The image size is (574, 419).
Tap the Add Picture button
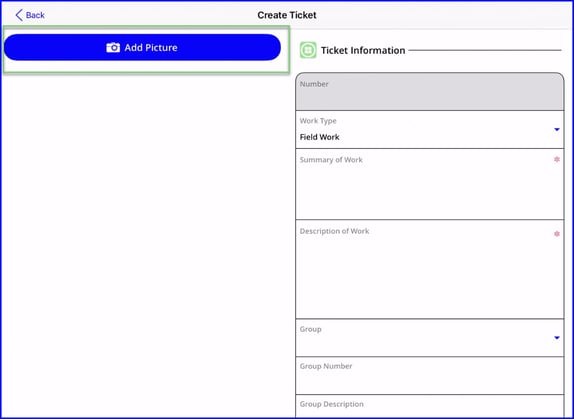point(142,48)
